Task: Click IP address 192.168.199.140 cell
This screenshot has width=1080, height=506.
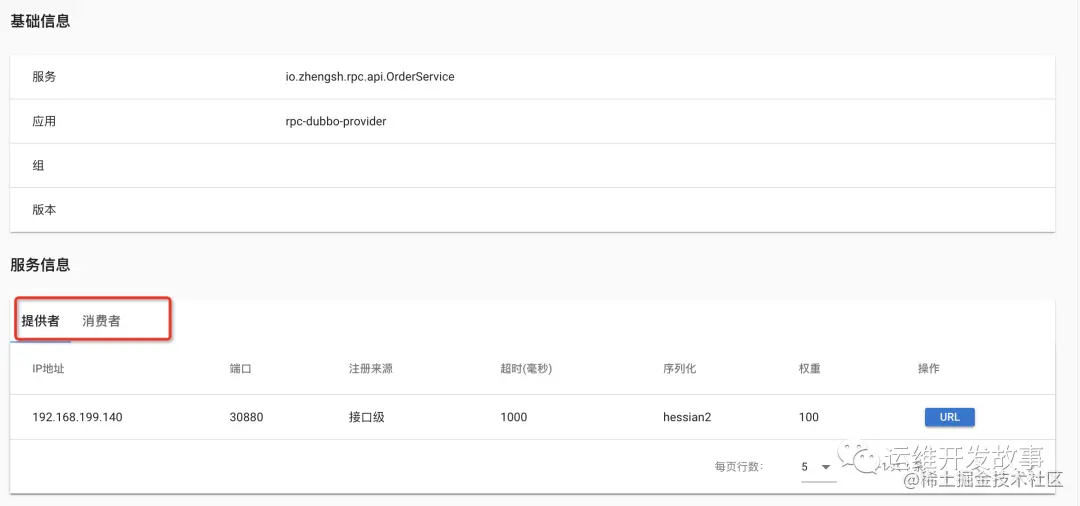Action: [77, 417]
